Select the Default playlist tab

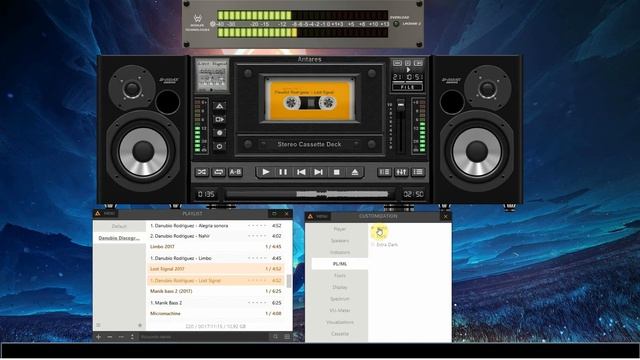click(119, 226)
